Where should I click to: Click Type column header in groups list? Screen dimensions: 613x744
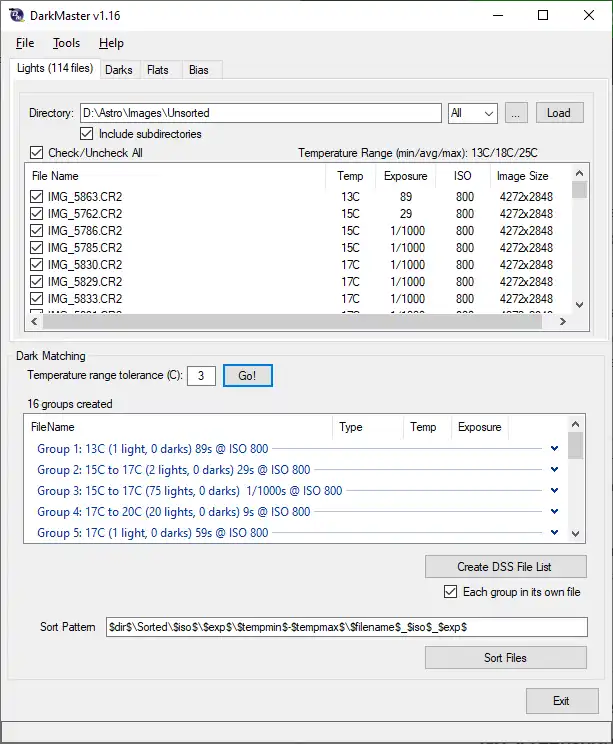[x=368, y=427]
